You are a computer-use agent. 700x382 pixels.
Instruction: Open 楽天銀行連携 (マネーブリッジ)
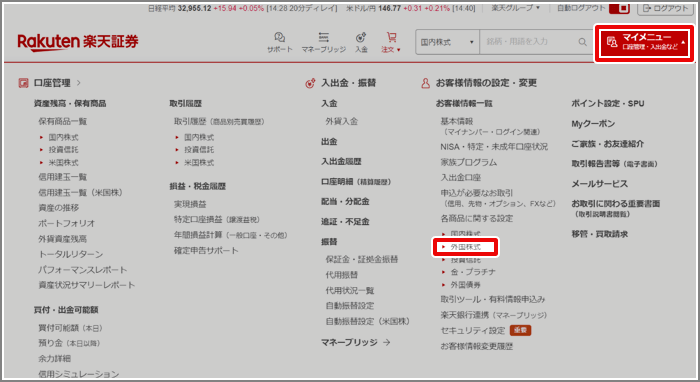tap(494, 315)
